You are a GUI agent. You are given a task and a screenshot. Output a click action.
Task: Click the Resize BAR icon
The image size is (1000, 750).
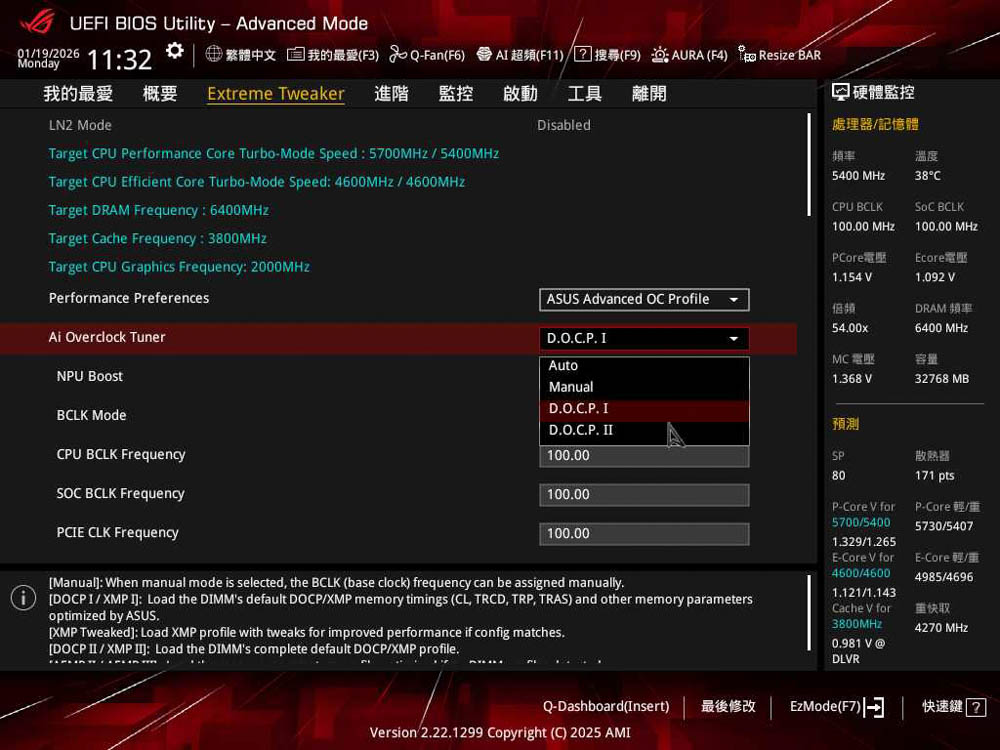click(x=746, y=54)
